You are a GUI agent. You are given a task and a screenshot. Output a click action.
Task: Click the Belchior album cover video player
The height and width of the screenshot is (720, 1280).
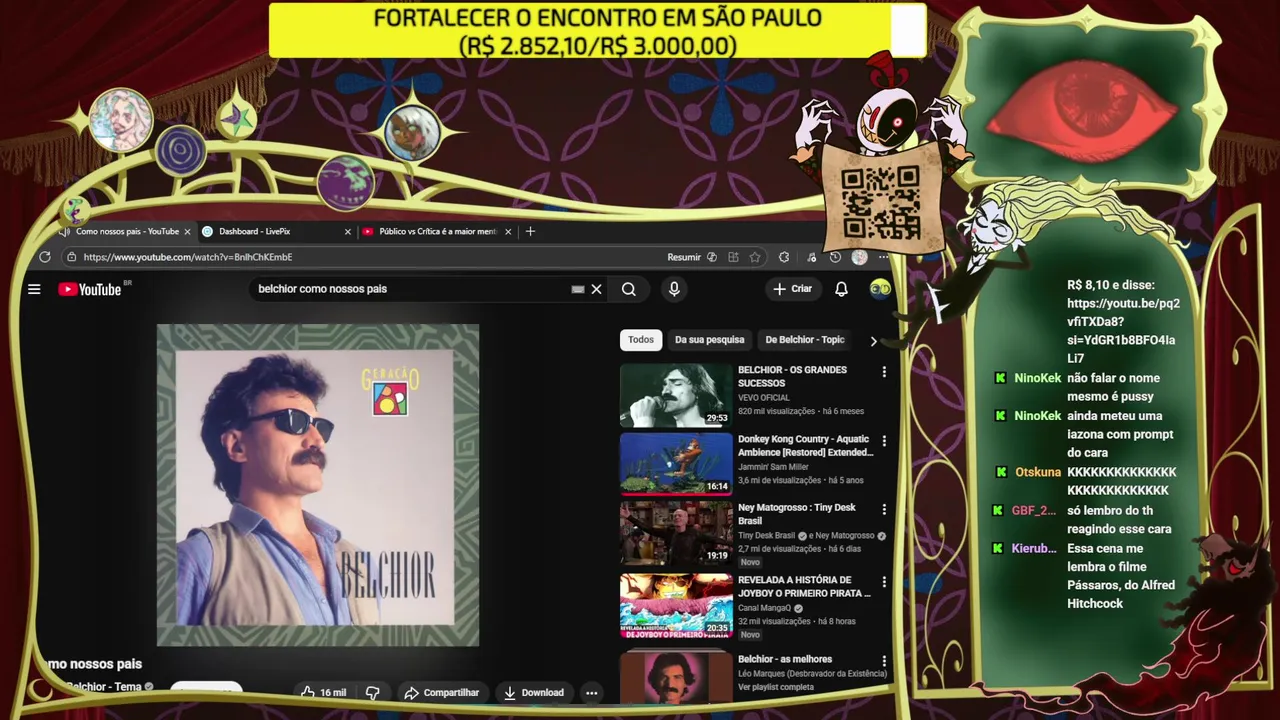point(318,485)
